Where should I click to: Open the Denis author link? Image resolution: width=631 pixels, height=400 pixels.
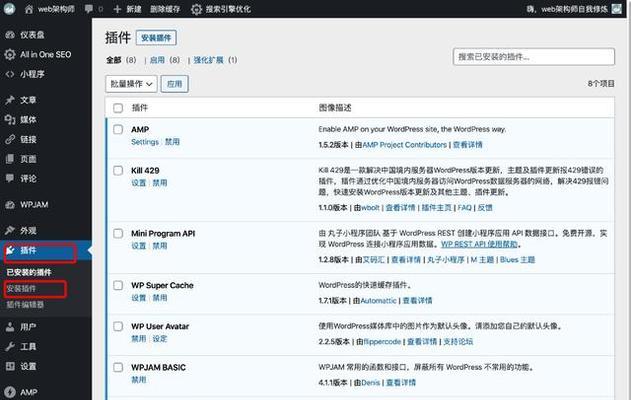(371, 383)
